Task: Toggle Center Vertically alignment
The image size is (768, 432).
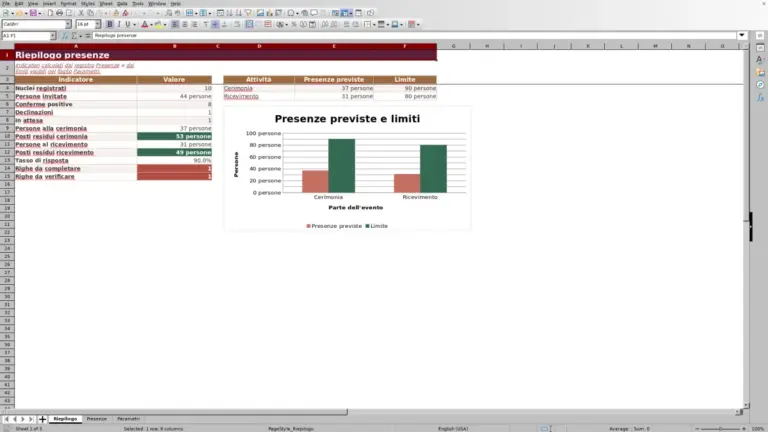Action: click(215, 24)
